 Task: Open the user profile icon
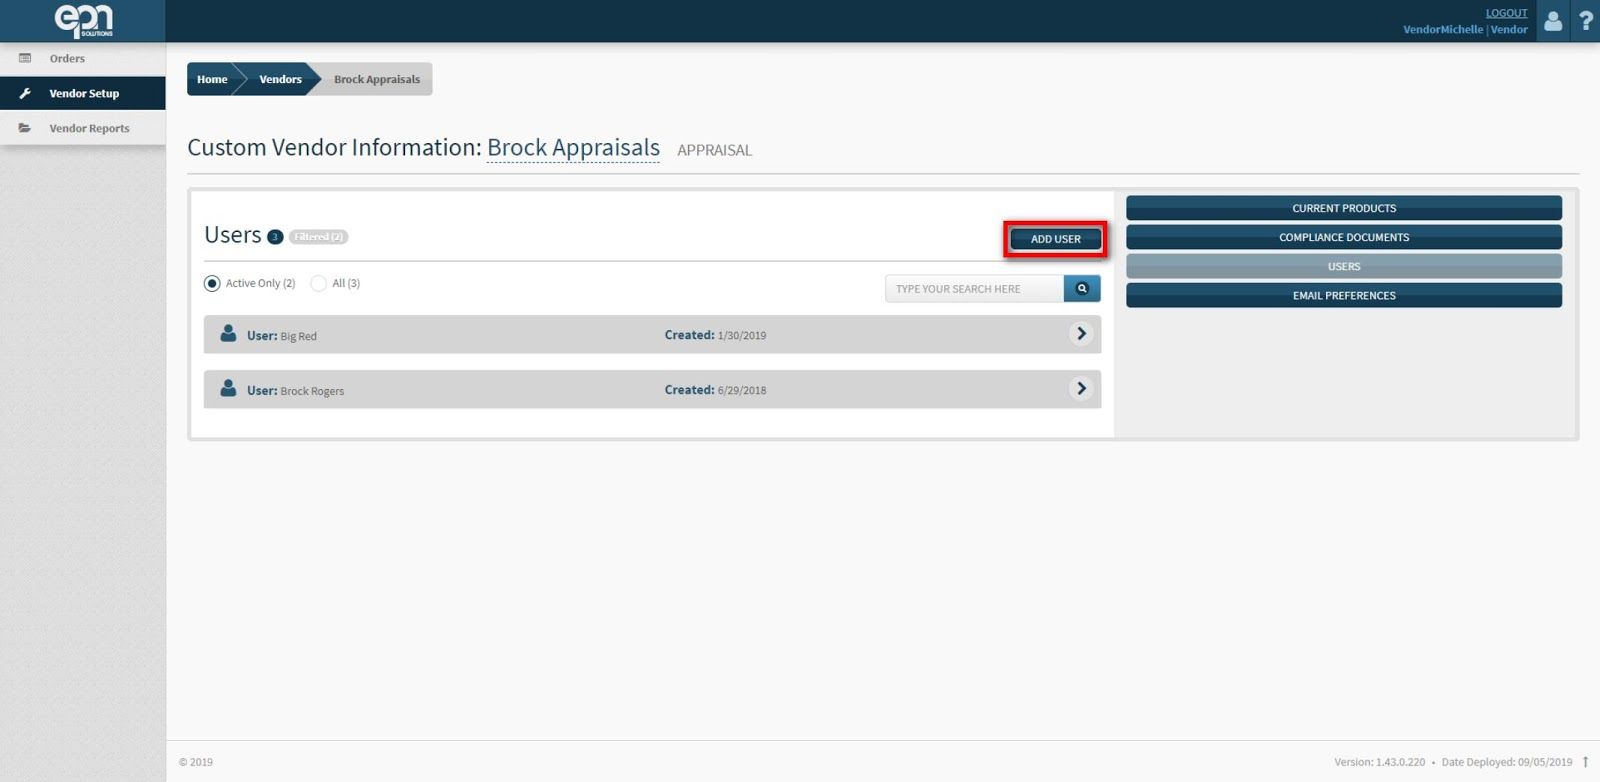(1553, 21)
